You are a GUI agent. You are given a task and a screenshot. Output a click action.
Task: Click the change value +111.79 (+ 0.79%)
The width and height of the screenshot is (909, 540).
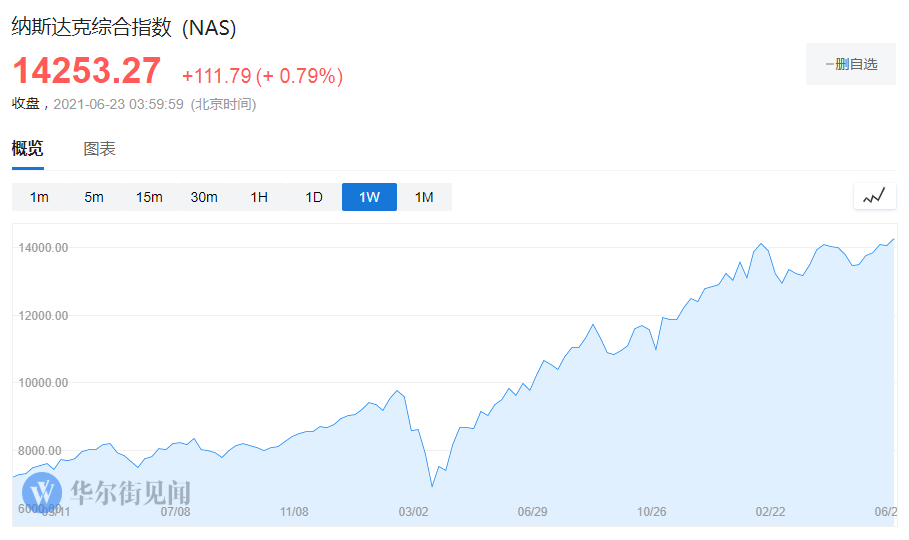(263, 75)
